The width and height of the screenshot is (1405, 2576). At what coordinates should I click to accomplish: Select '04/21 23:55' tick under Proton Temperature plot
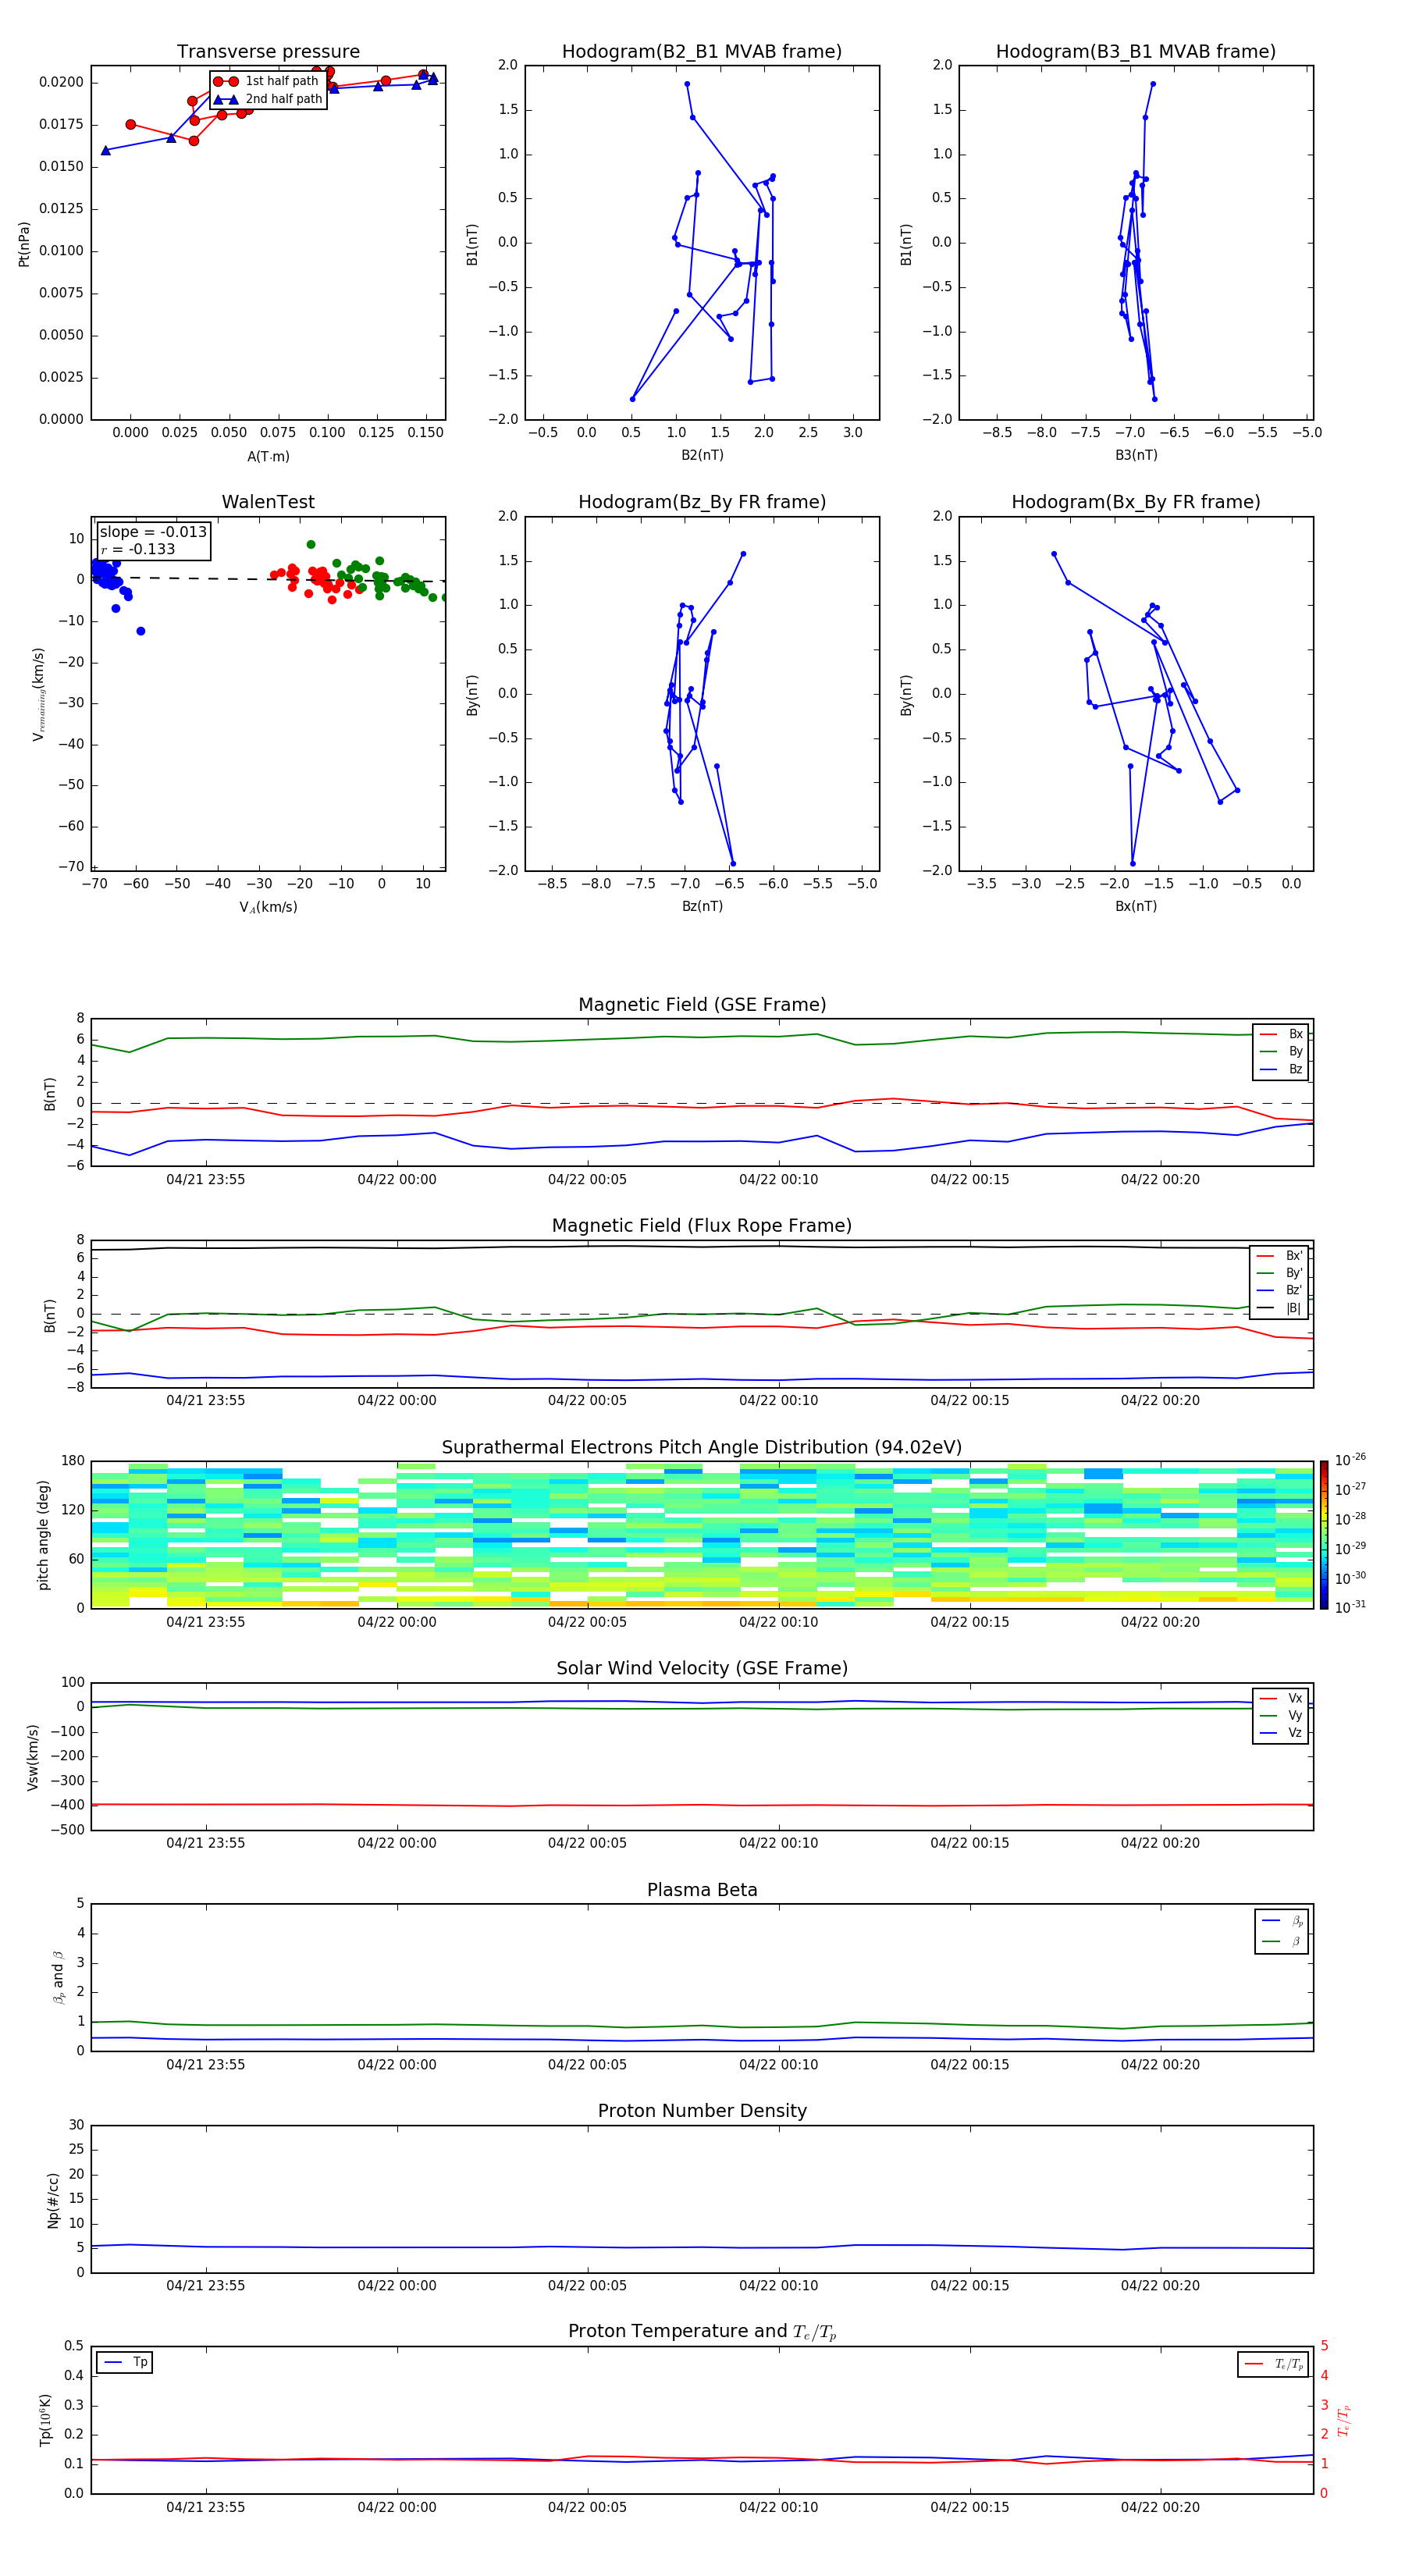click(x=205, y=2507)
